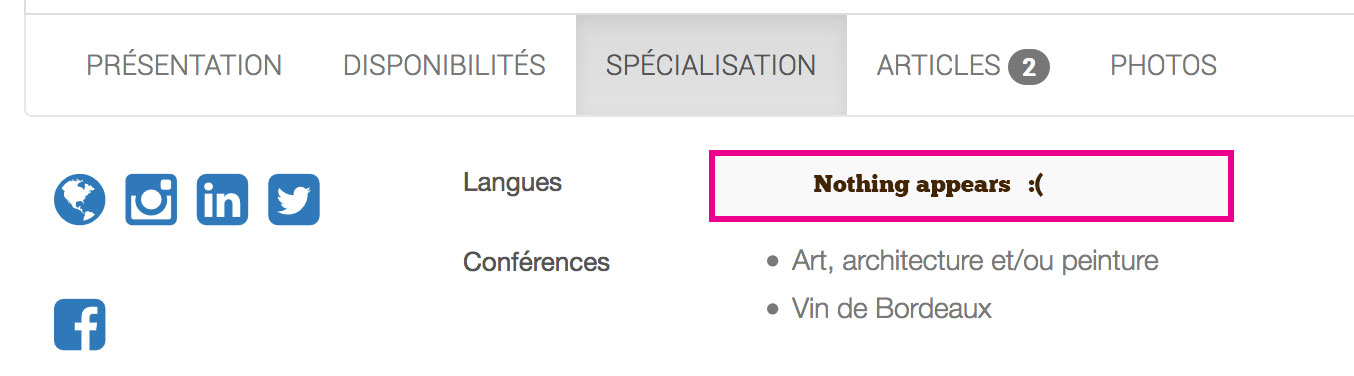
Task: Select Art, architecture et/ou peinture item
Action: click(x=975, y=262)
